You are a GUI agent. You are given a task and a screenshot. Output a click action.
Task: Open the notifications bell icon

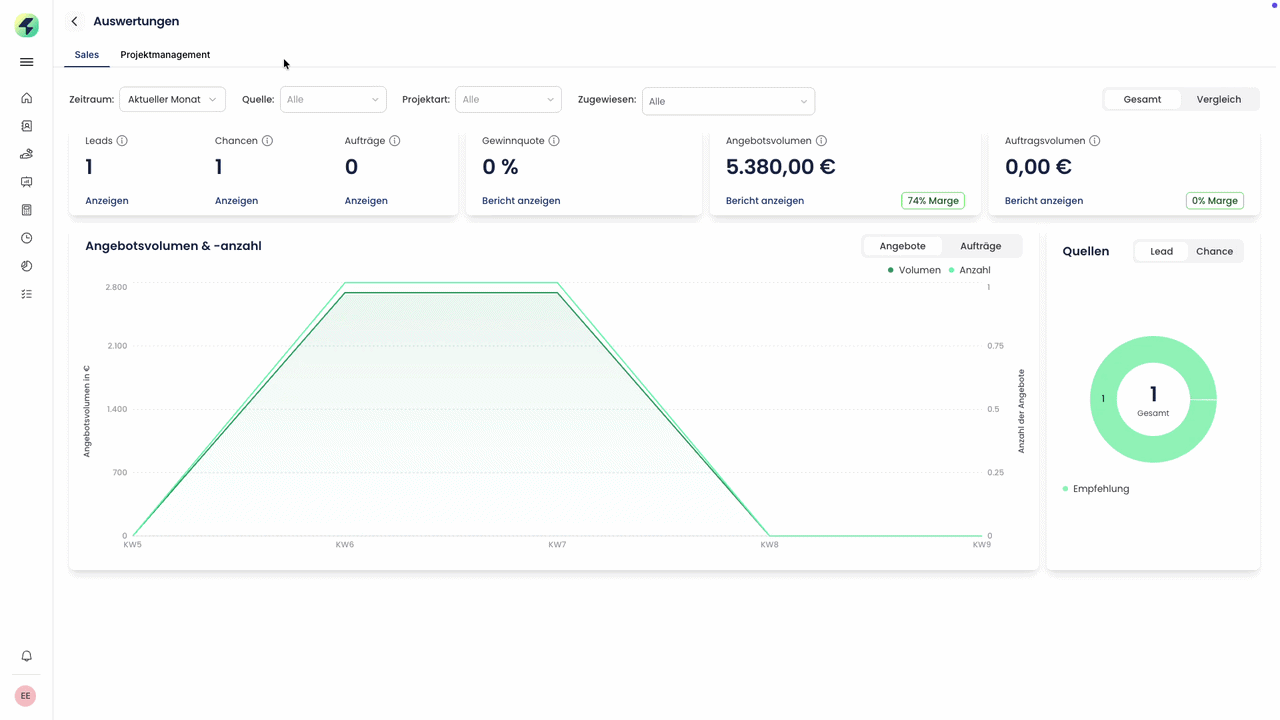[x=27, y=656]
